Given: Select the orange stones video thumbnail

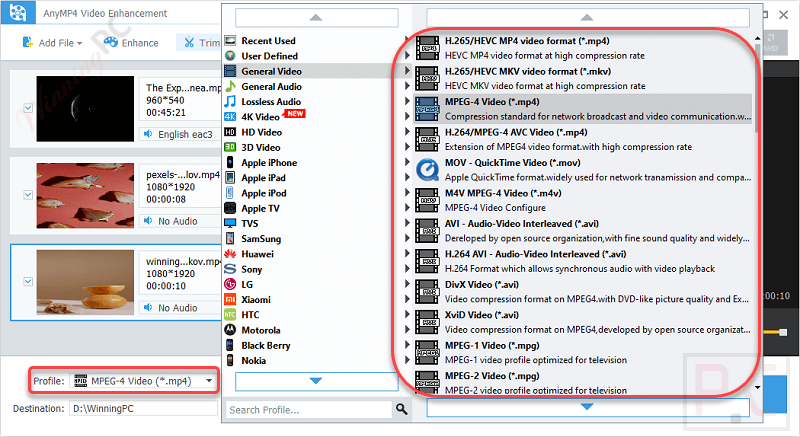Looking at the screenshot, I should tap(85, 282).
